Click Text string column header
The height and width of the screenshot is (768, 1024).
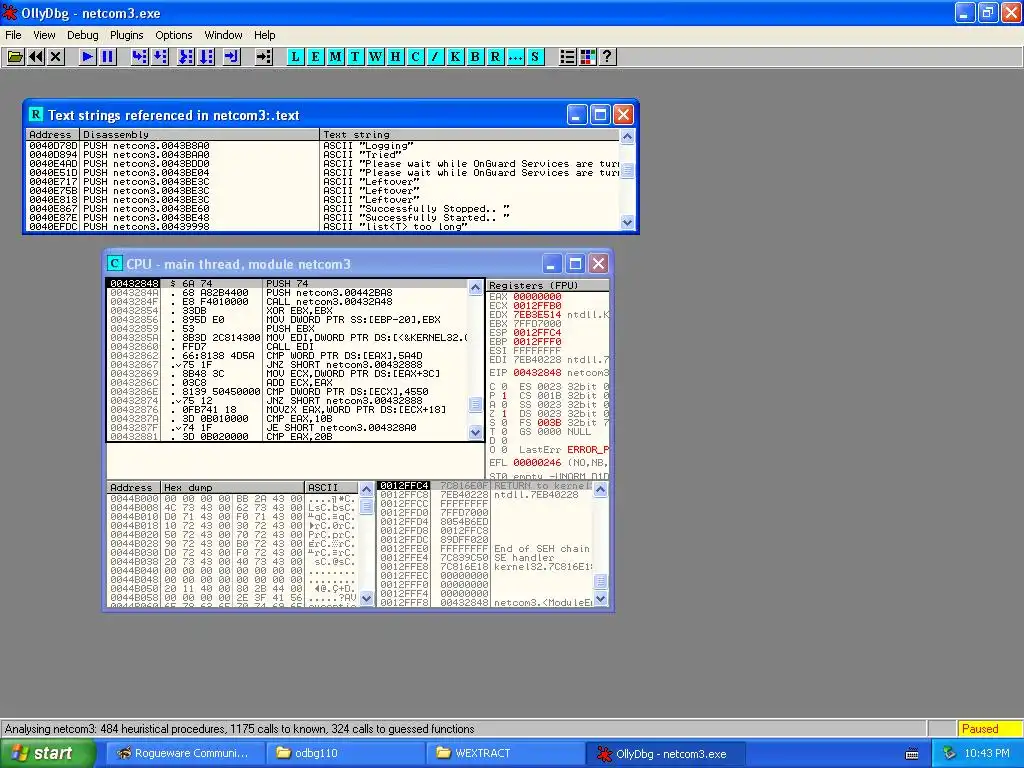click(470, 135)
